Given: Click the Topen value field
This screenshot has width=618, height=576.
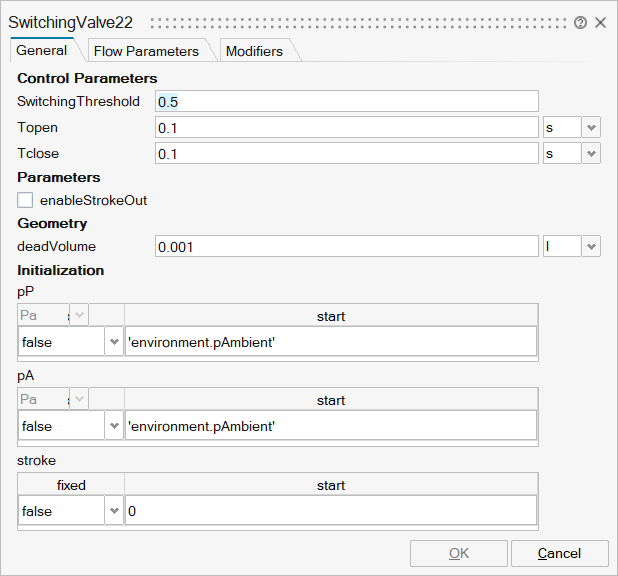Looking at the screenshot, I should click(346, 127).
